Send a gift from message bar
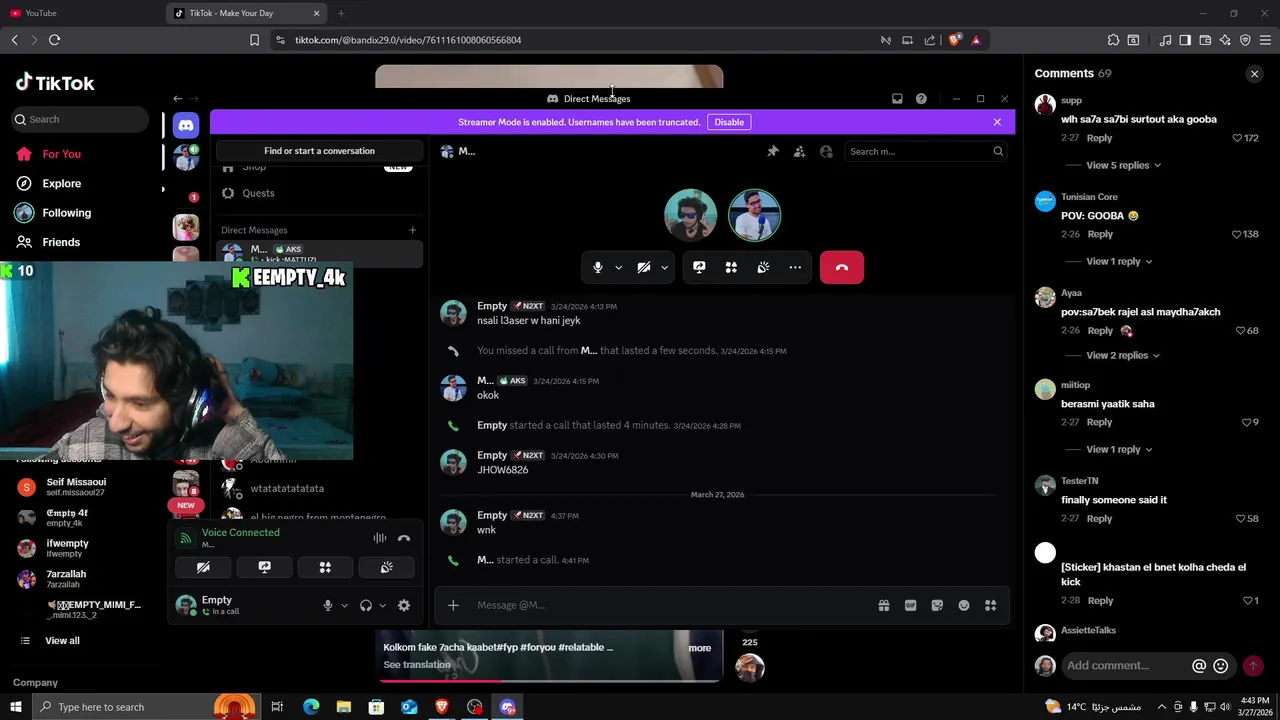Image resolution: width=1280 pixels, height=720 pixels. pos(884,605)
